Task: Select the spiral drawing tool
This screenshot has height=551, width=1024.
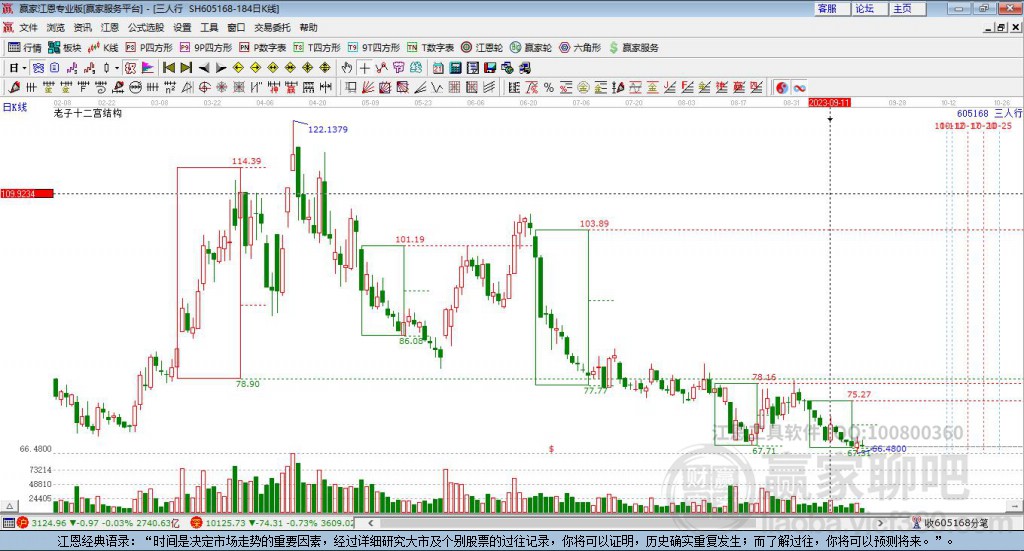Action: pyautogui.click(x=101, y=87)
